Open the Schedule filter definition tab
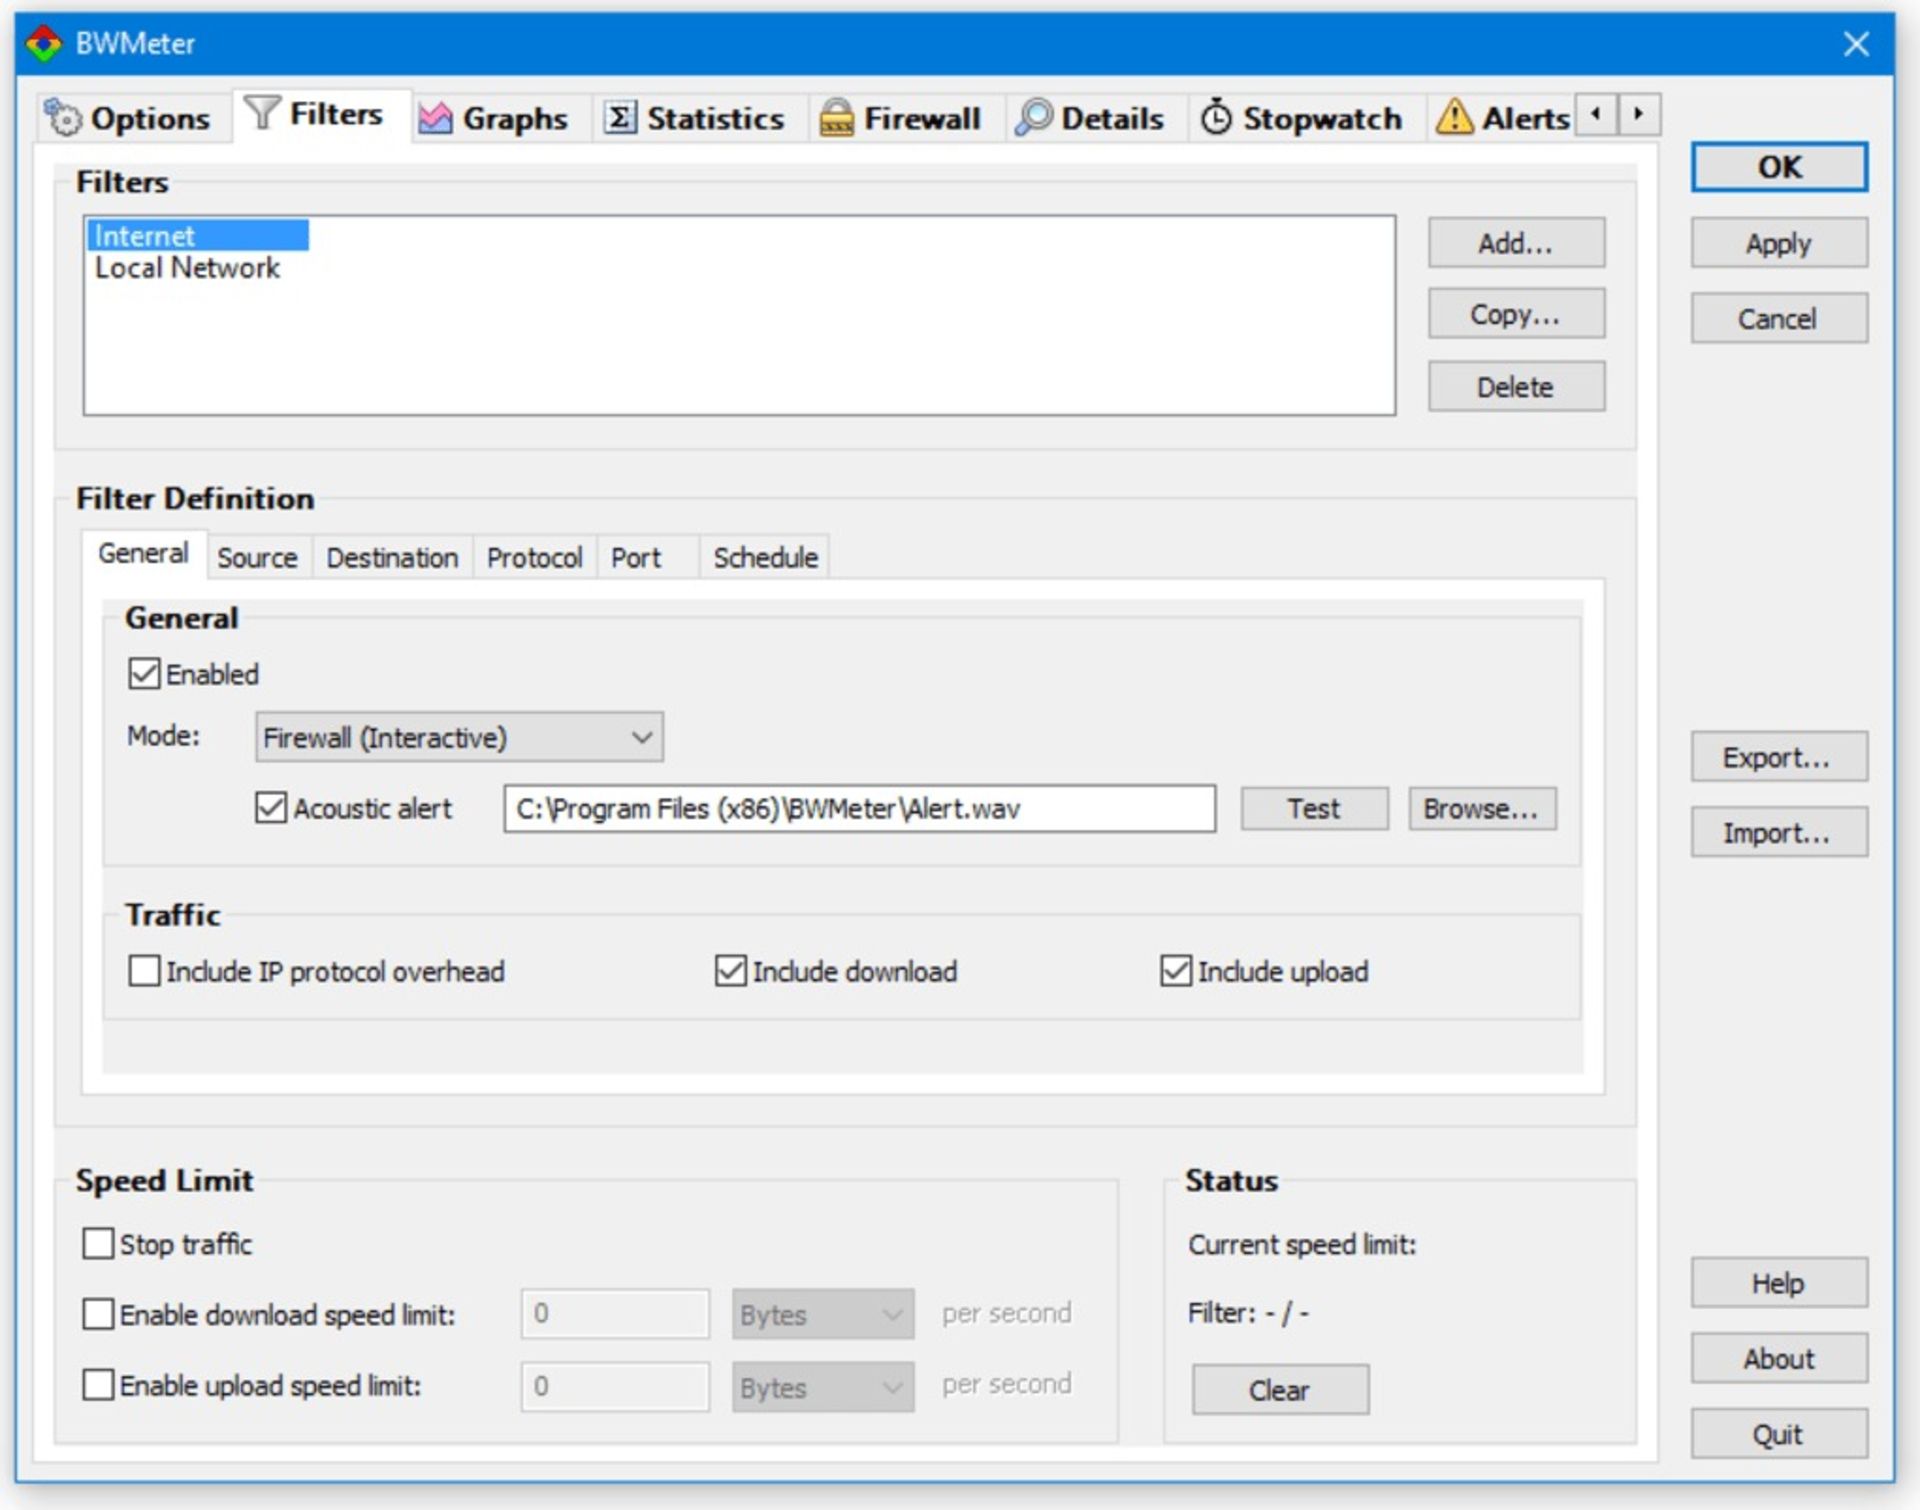This screenshot has width=1920, height=1510. click(765, 557)
